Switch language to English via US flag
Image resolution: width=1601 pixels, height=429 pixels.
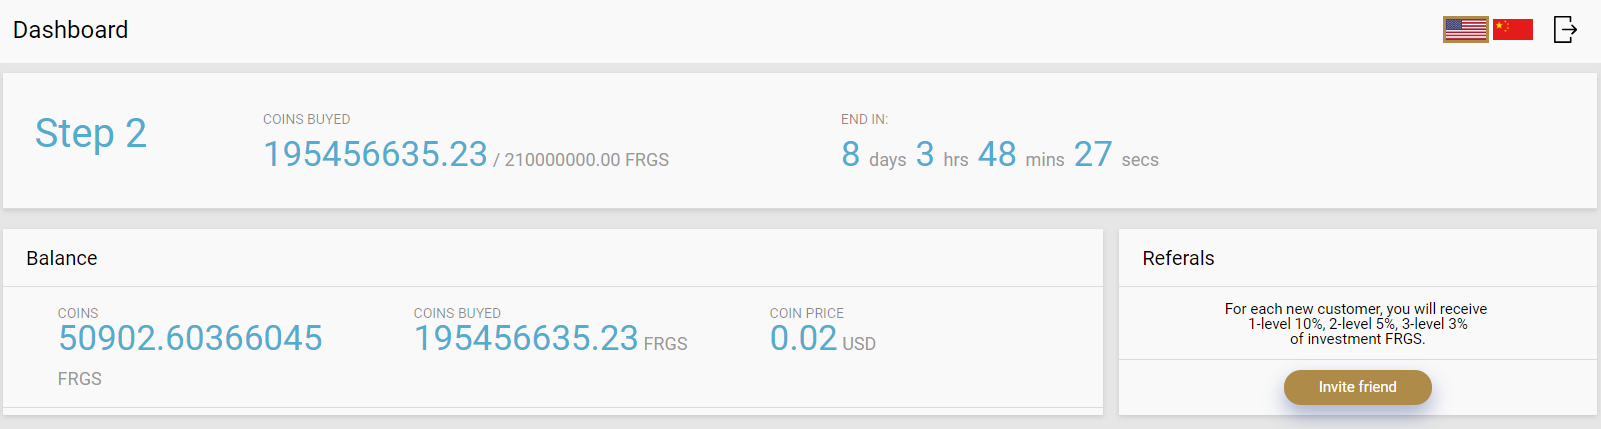tap(1465, 30)
